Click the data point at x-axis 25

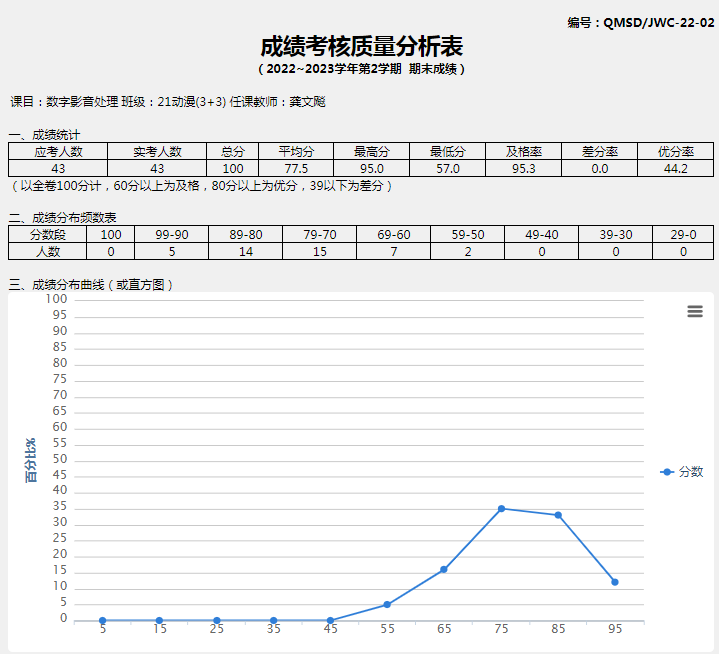point(216,620)
